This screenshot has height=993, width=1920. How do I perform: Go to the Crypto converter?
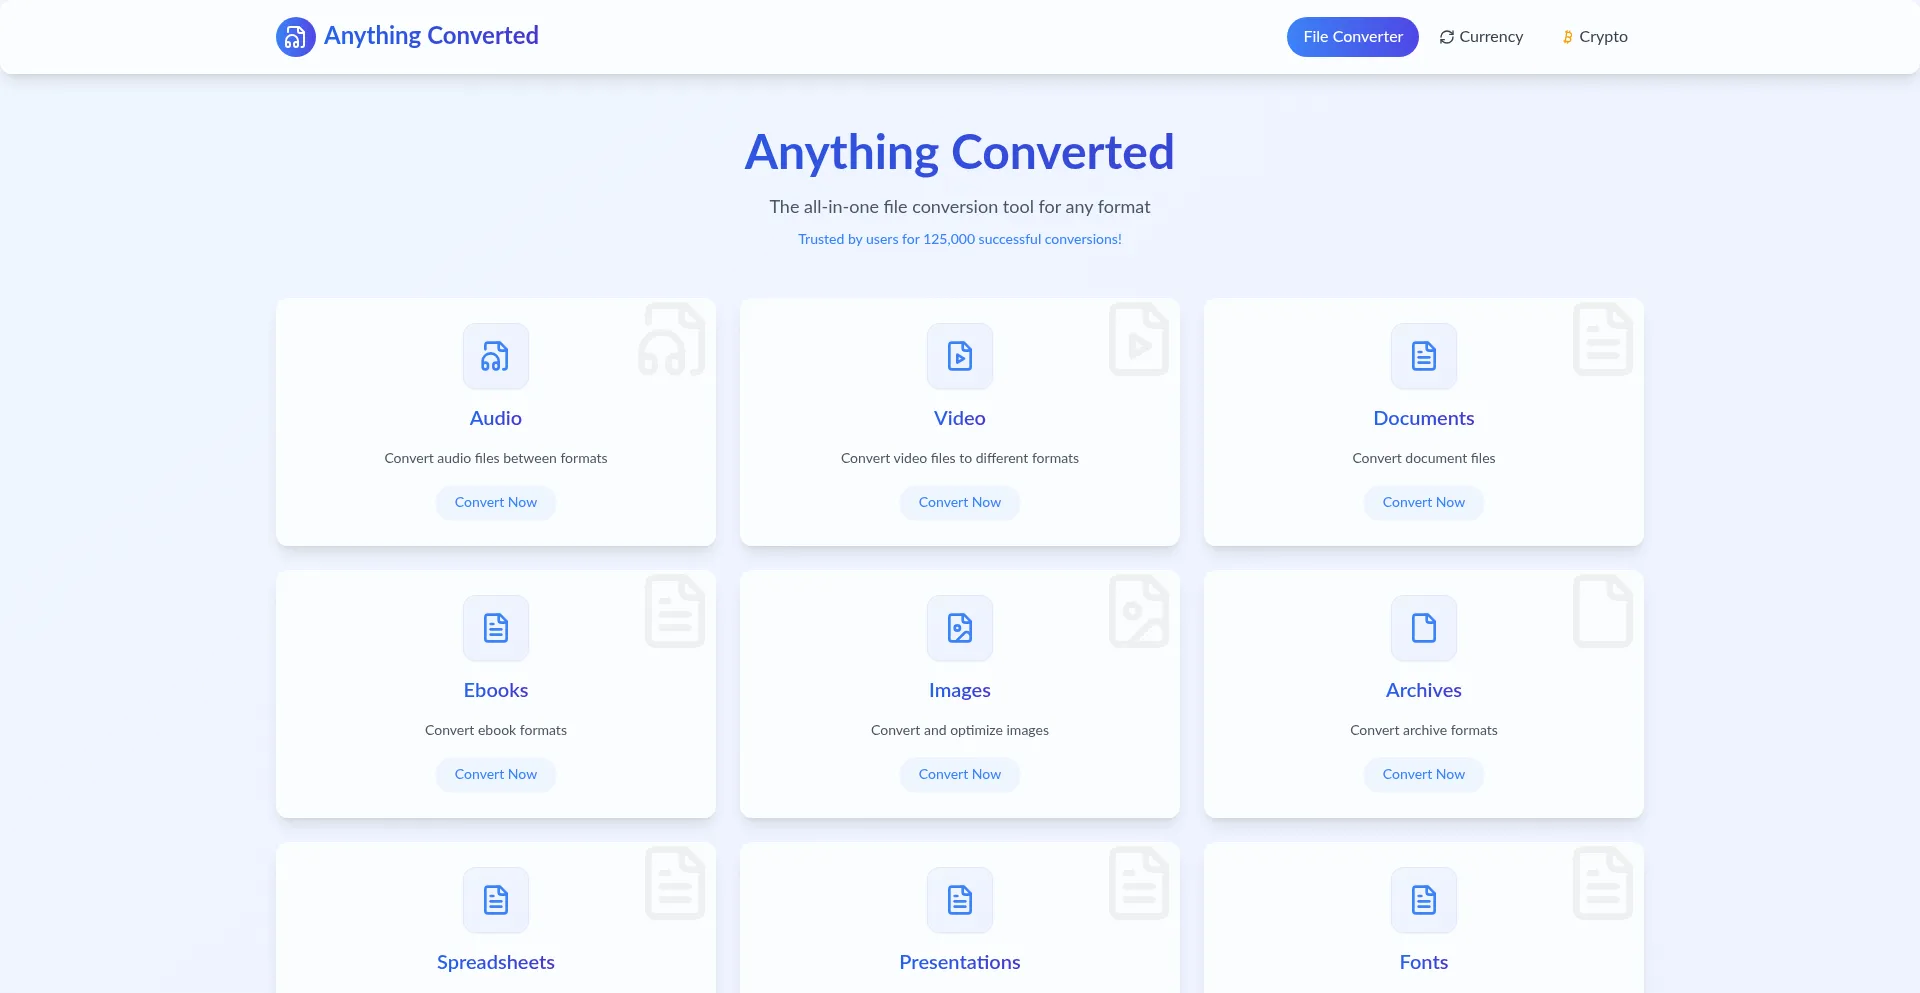click(1595, 37)
